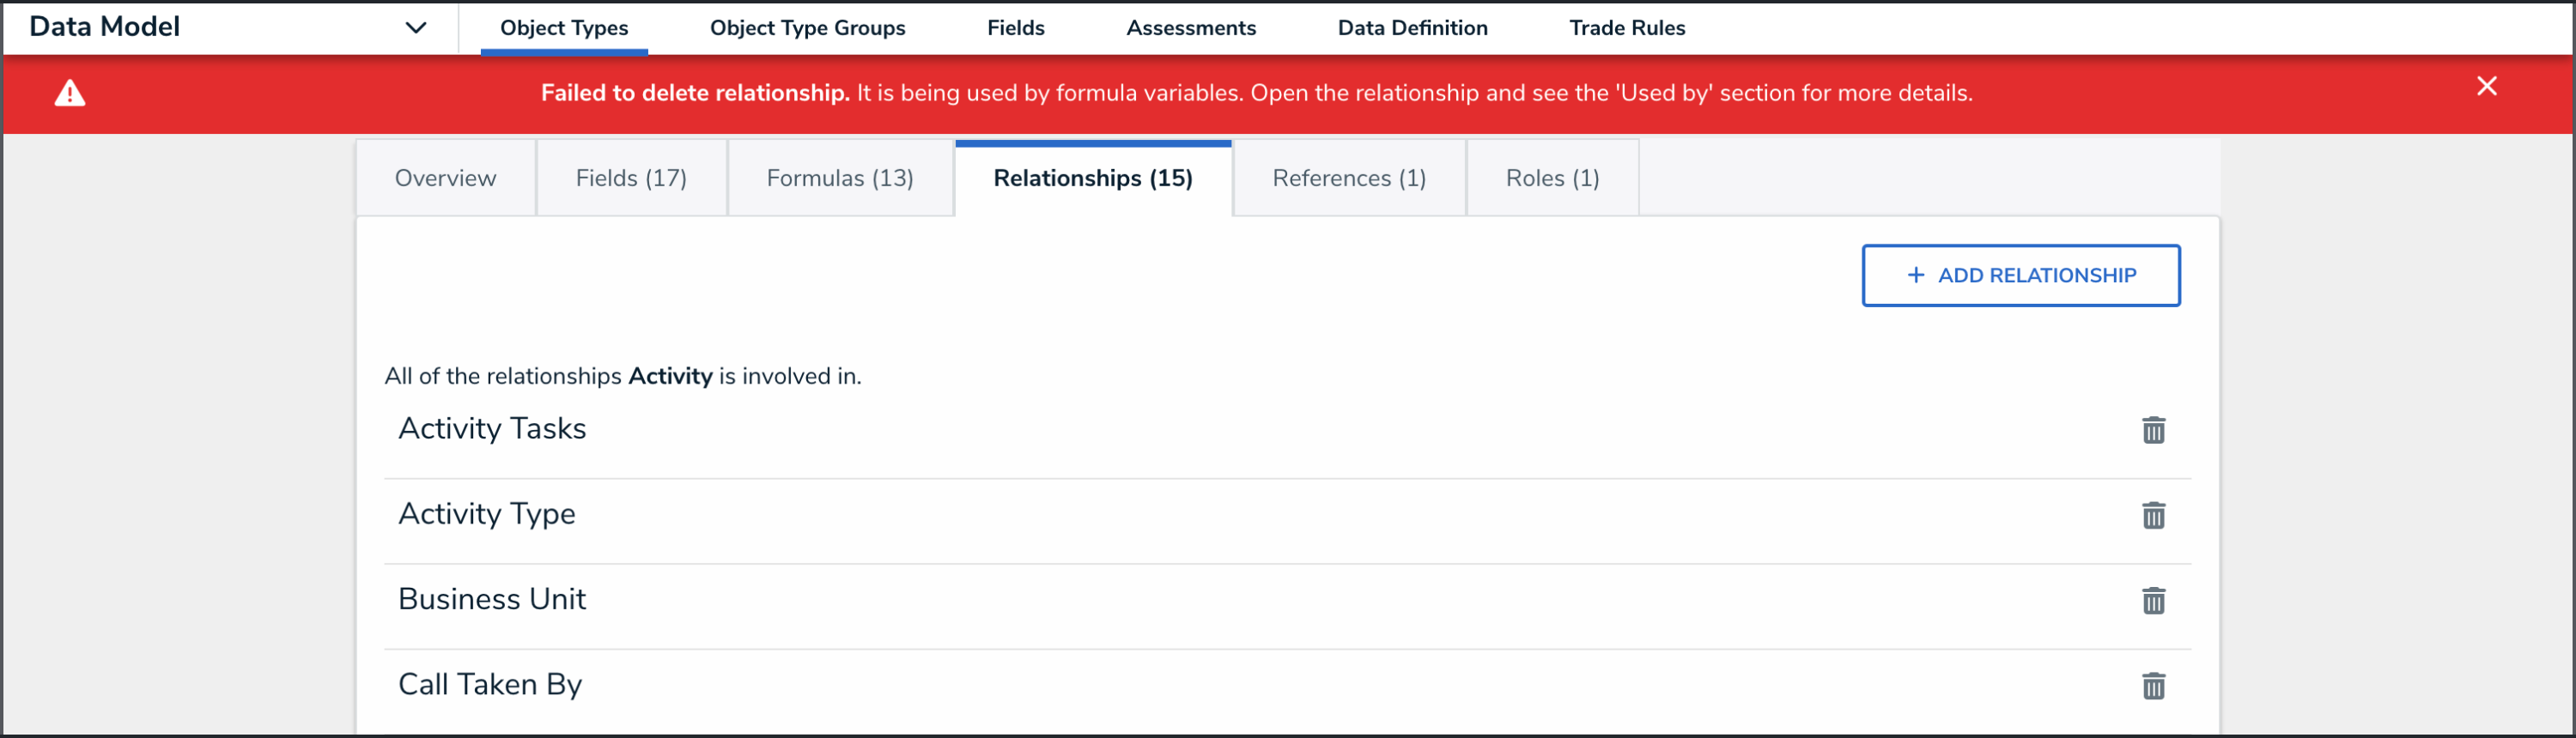
Task: Open the Assessments section
Action: [x=1190, y=28]
